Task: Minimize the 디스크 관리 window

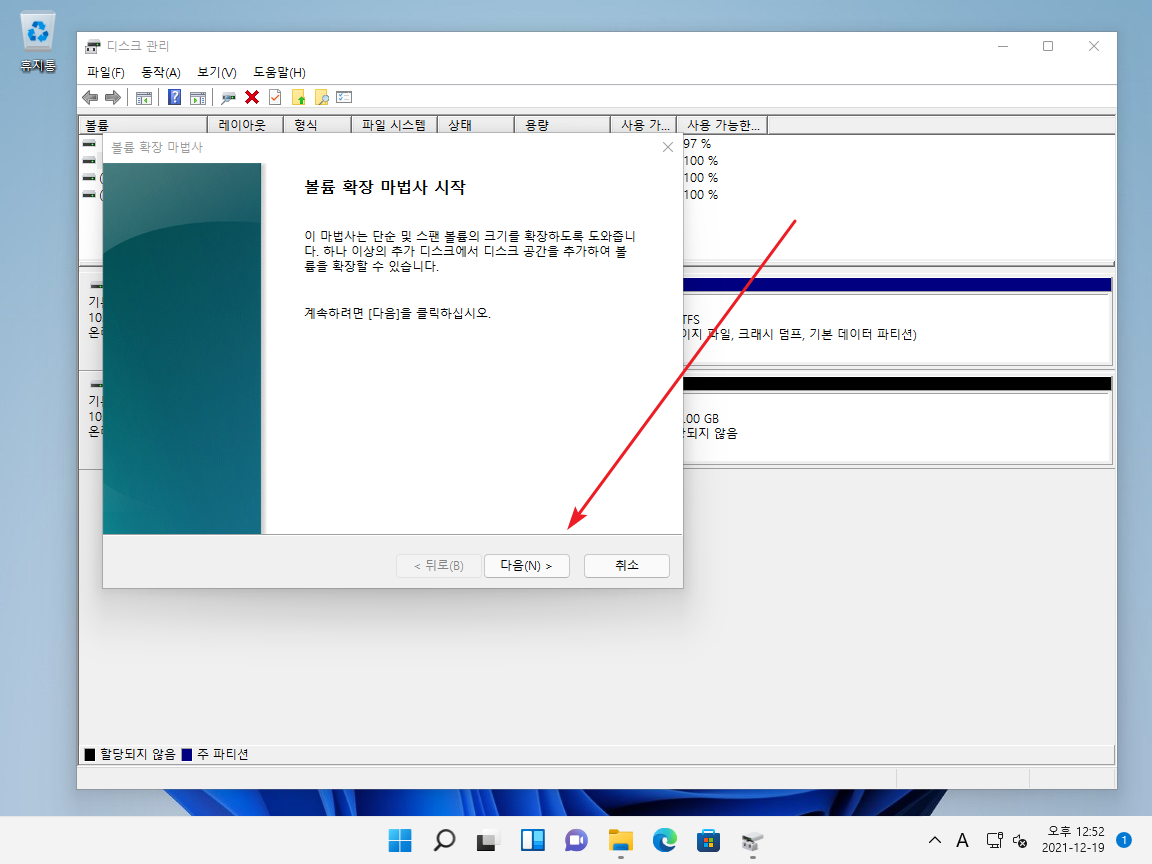Action: [1003, 46]
